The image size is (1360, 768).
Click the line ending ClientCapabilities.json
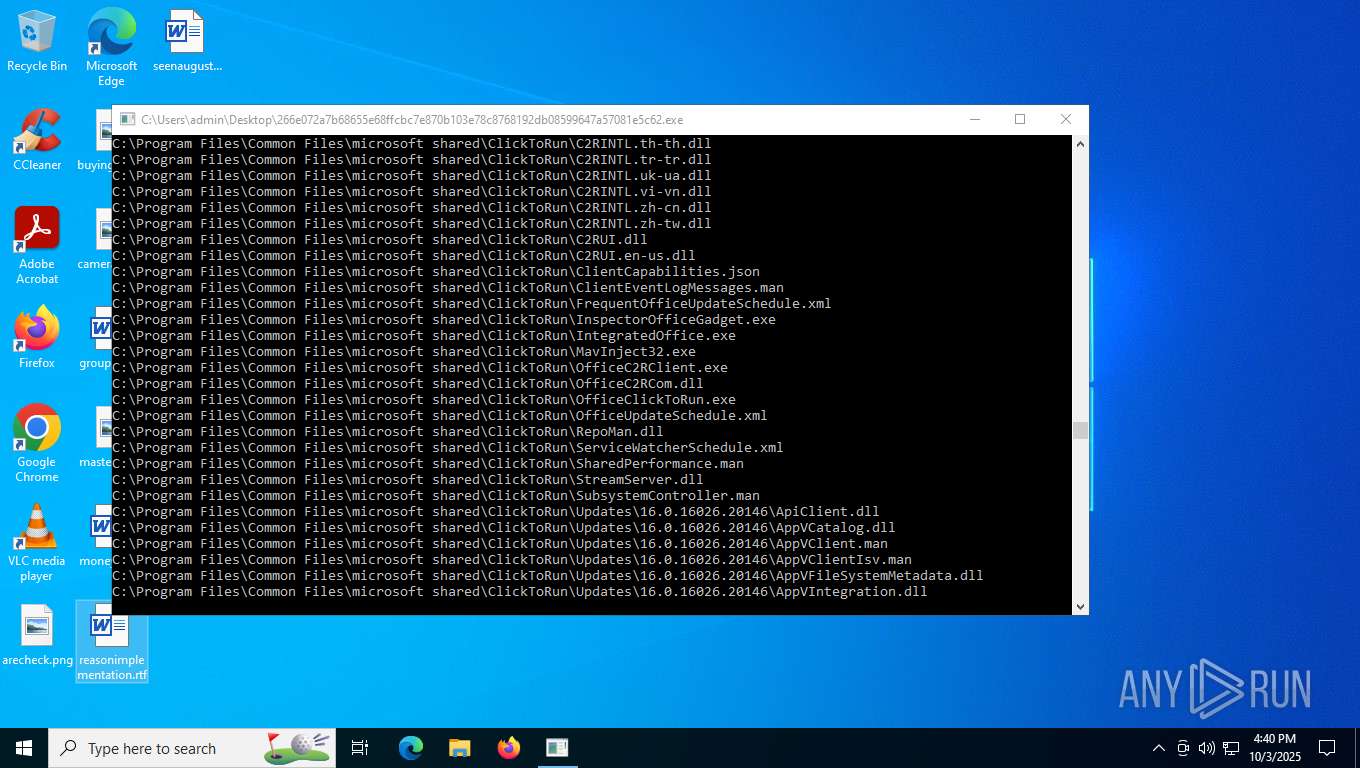coord(436,272)
